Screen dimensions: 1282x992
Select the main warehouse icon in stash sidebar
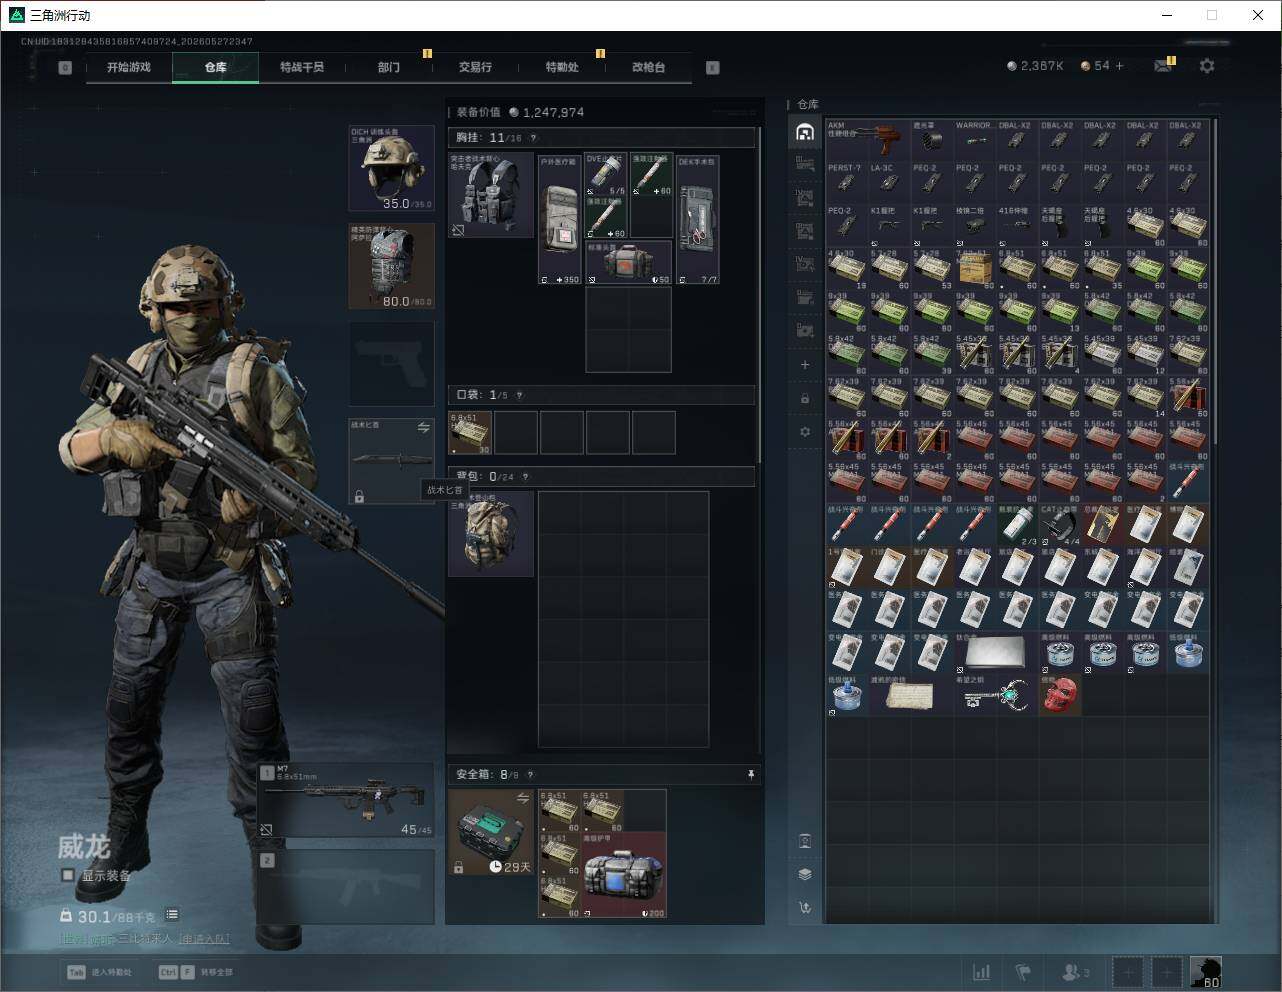[805, 132]
